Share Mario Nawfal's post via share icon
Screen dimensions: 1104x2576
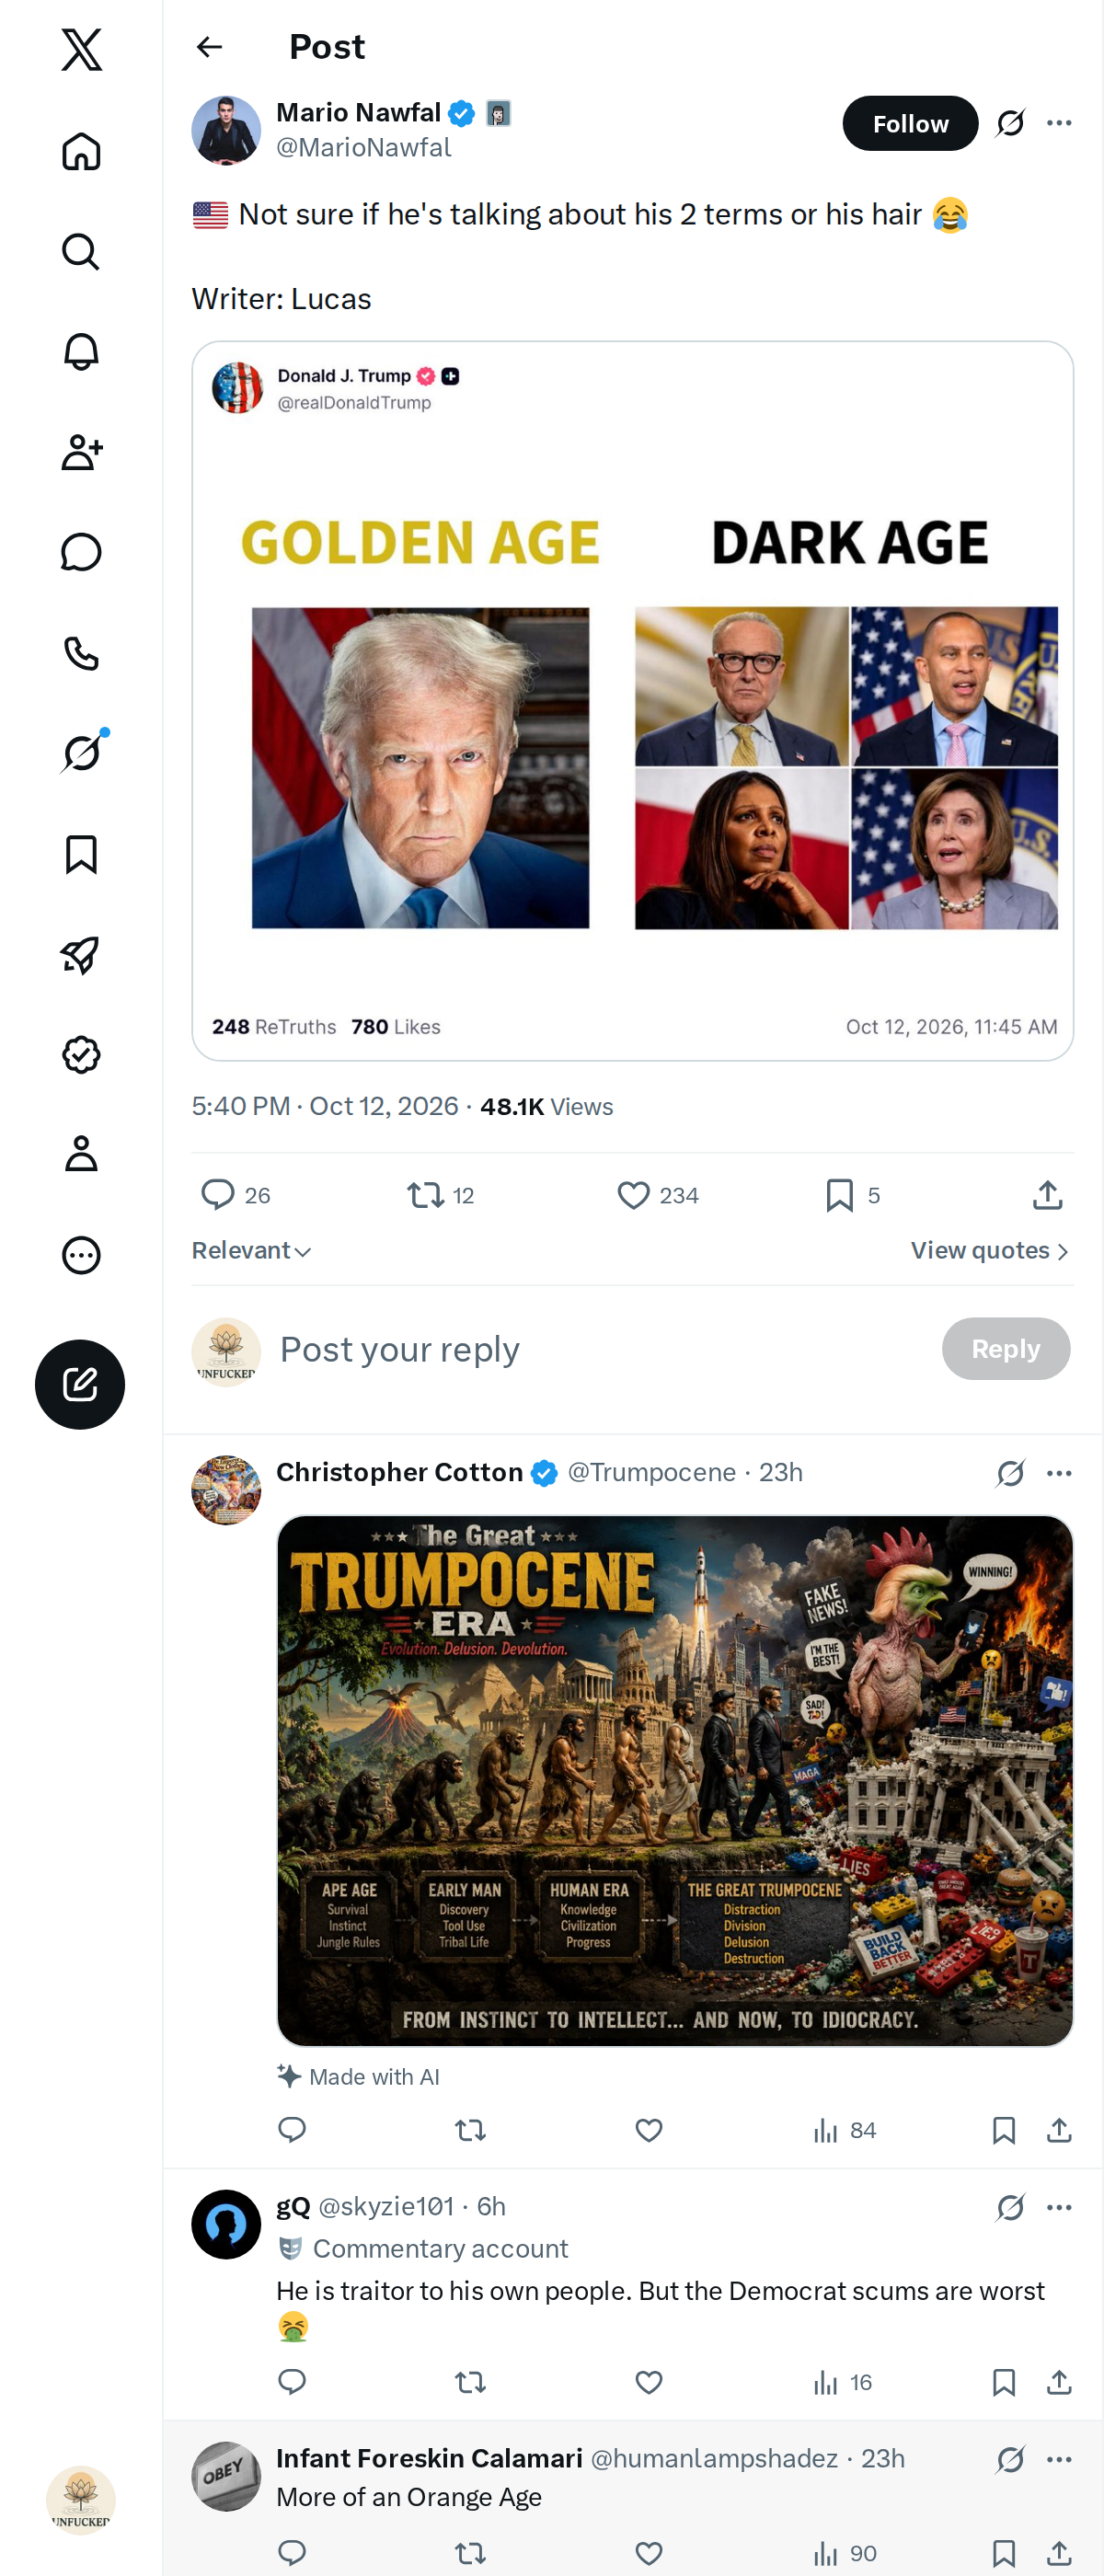click(1047, 1195)
